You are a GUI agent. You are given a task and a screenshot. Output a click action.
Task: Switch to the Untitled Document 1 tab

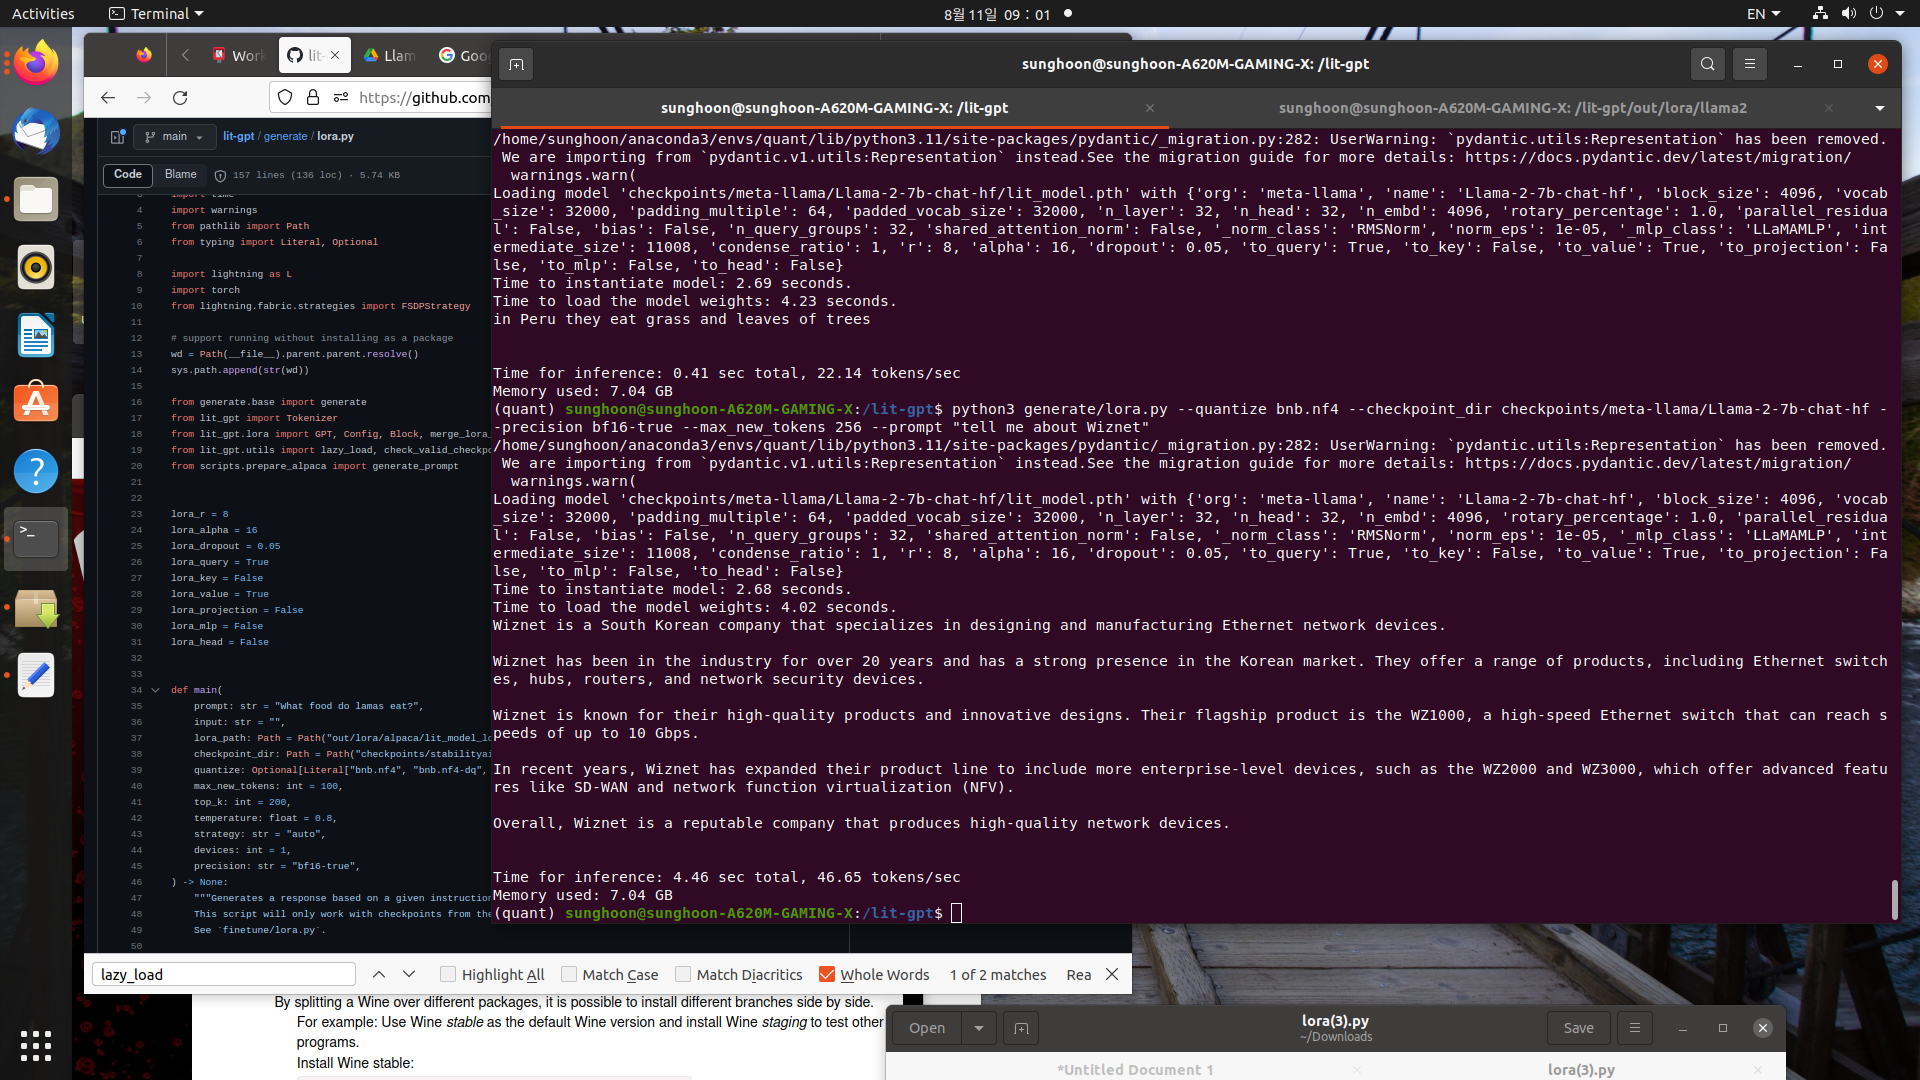pos(1135,1069)
